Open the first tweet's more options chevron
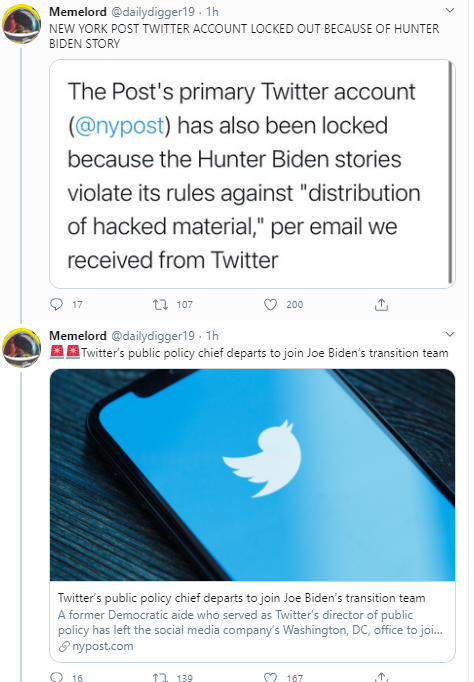The height and width of the screenshot is (682, 474). click(x=450, y=10)
